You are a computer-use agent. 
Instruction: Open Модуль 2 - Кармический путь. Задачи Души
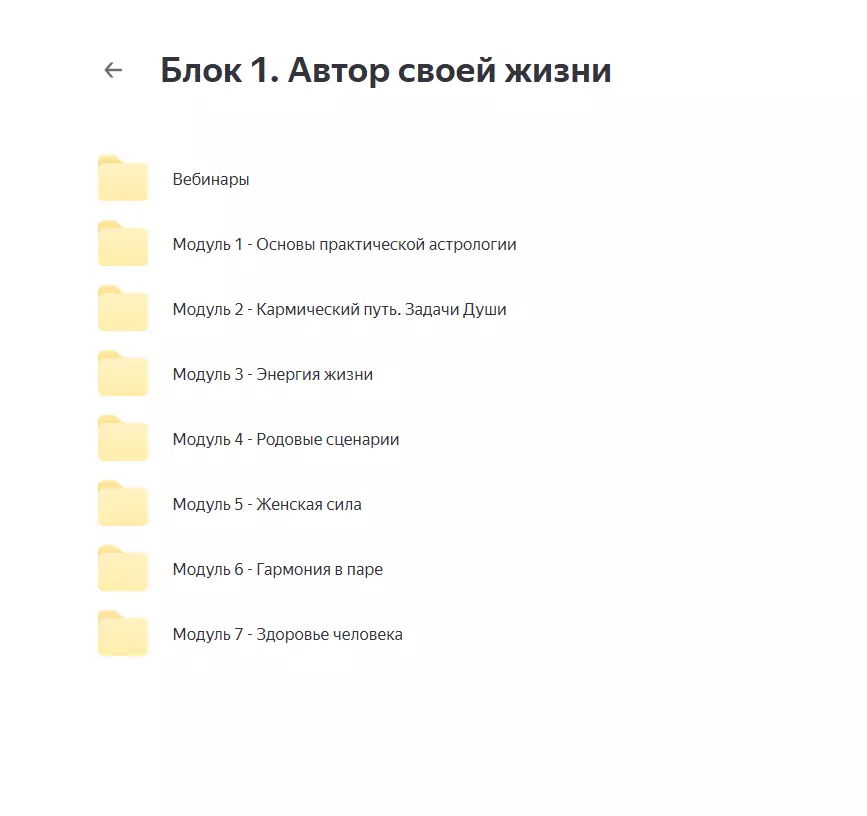click(x=340, y=309)
